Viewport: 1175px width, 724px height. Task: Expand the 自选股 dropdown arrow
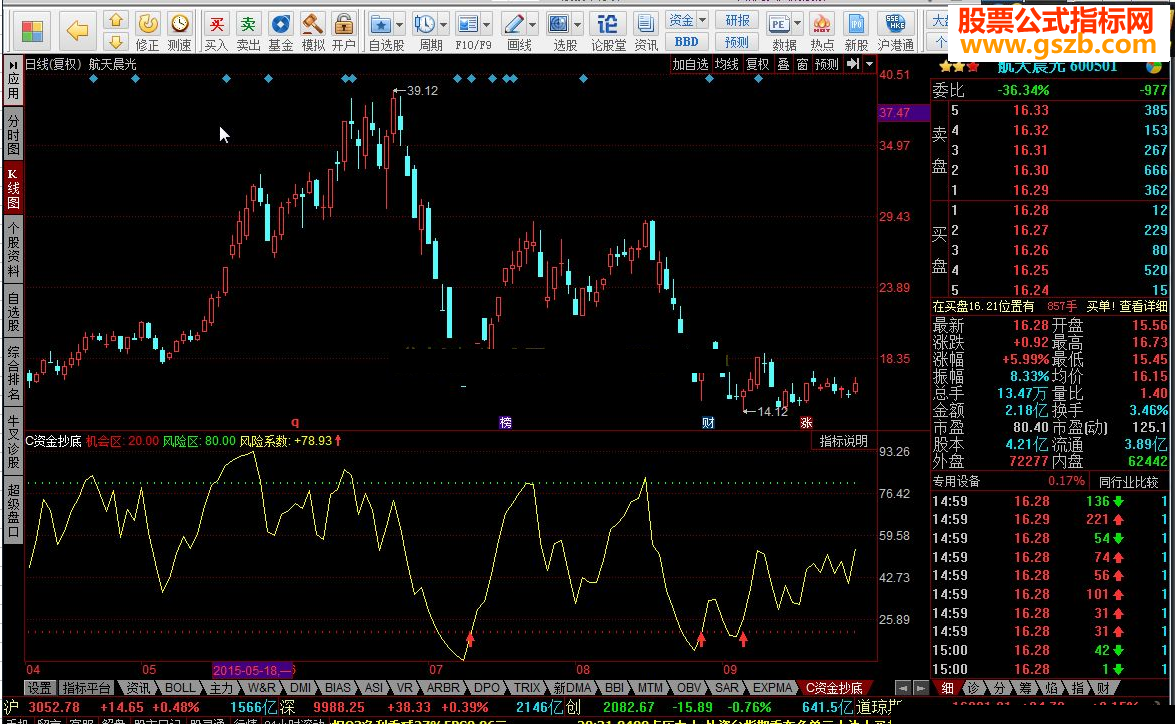coord(399,25)
